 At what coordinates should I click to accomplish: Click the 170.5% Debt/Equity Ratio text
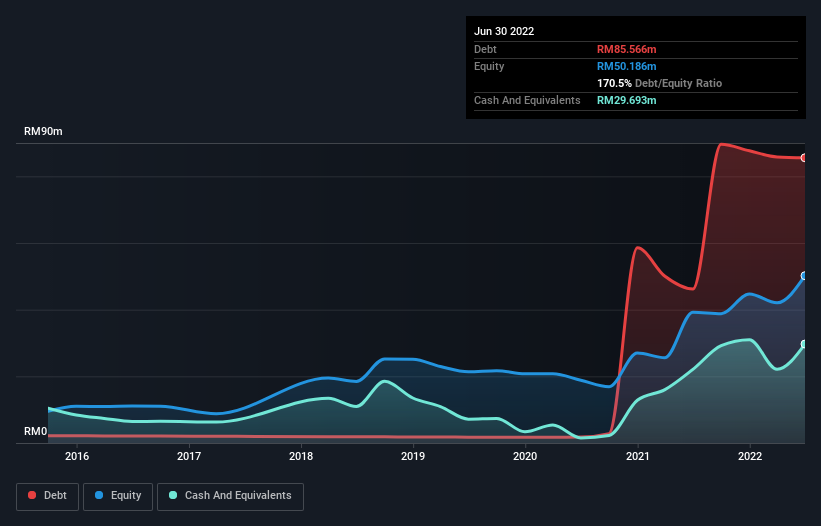coord(659,83)
